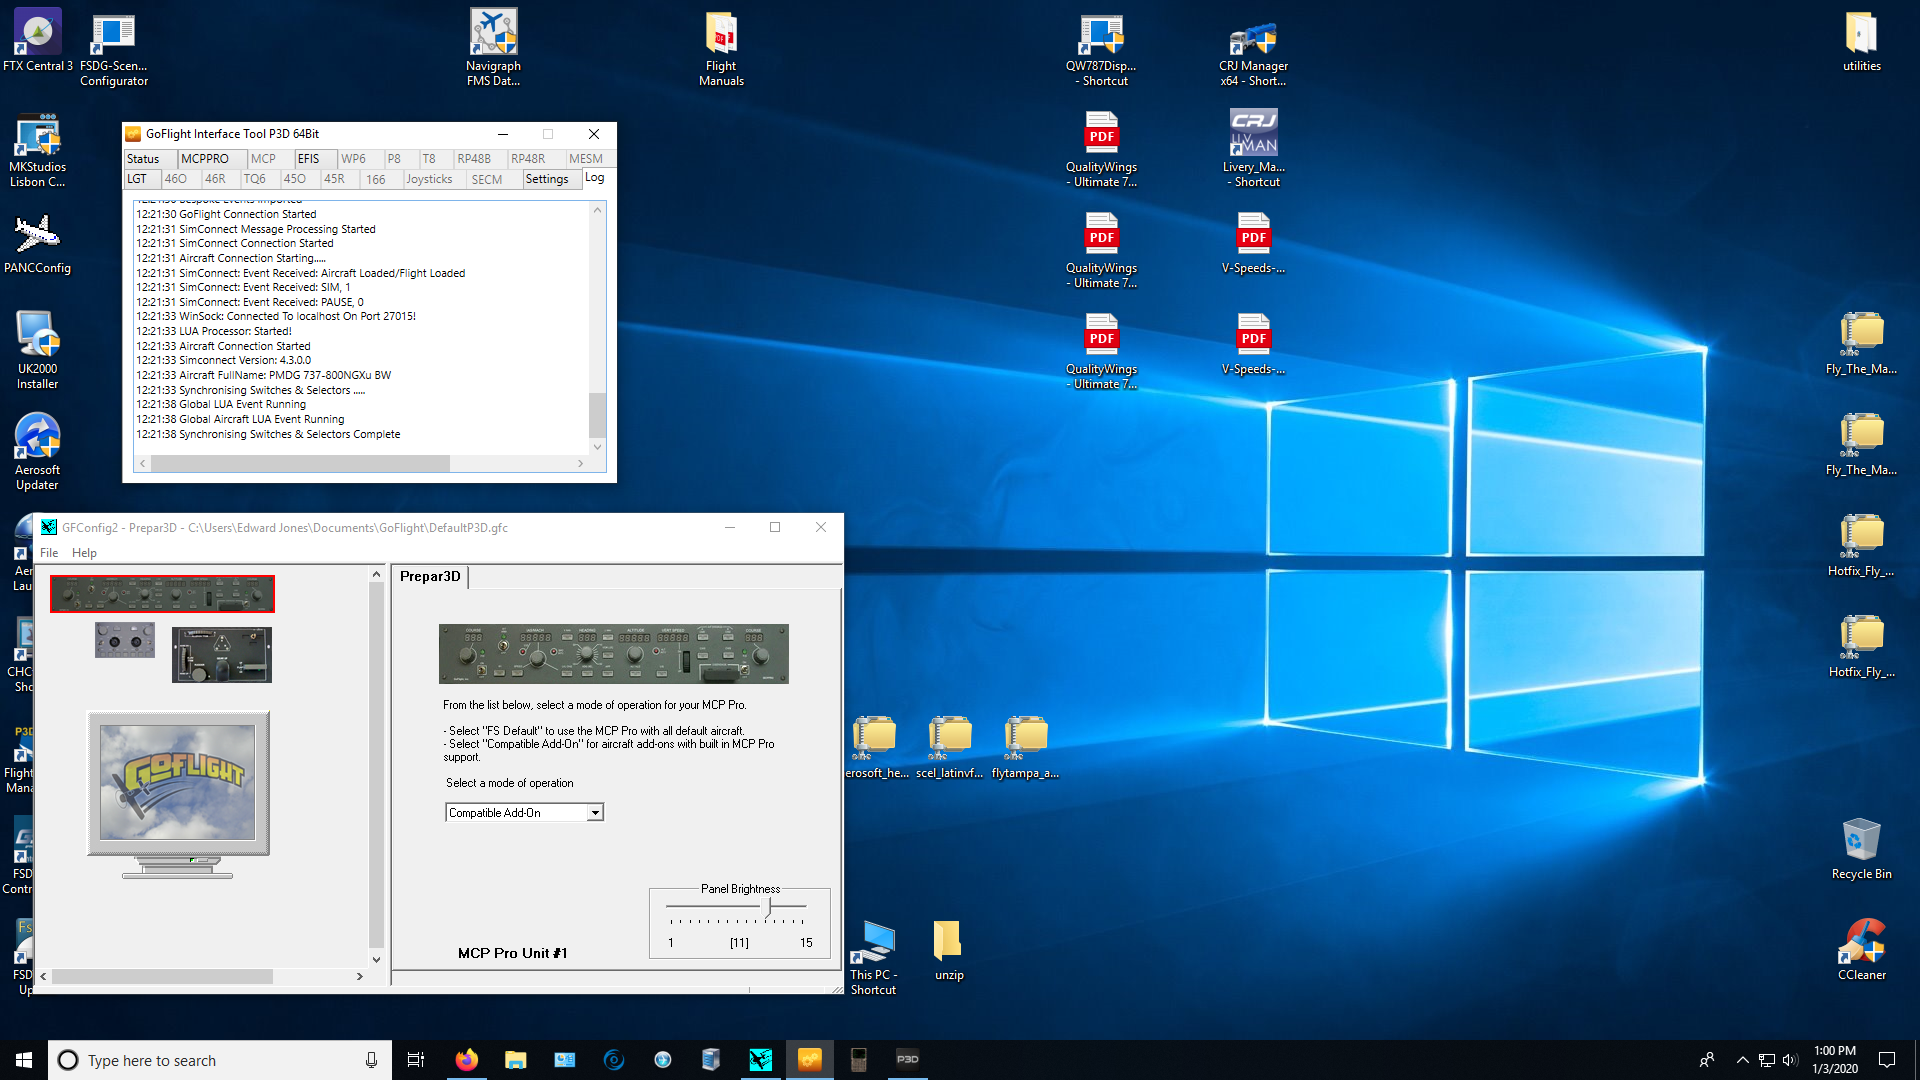Open the Flight Manuals folder icon
Image resolution: width=1920 pixels, height=1080 pixels.
tap(721, 48)
